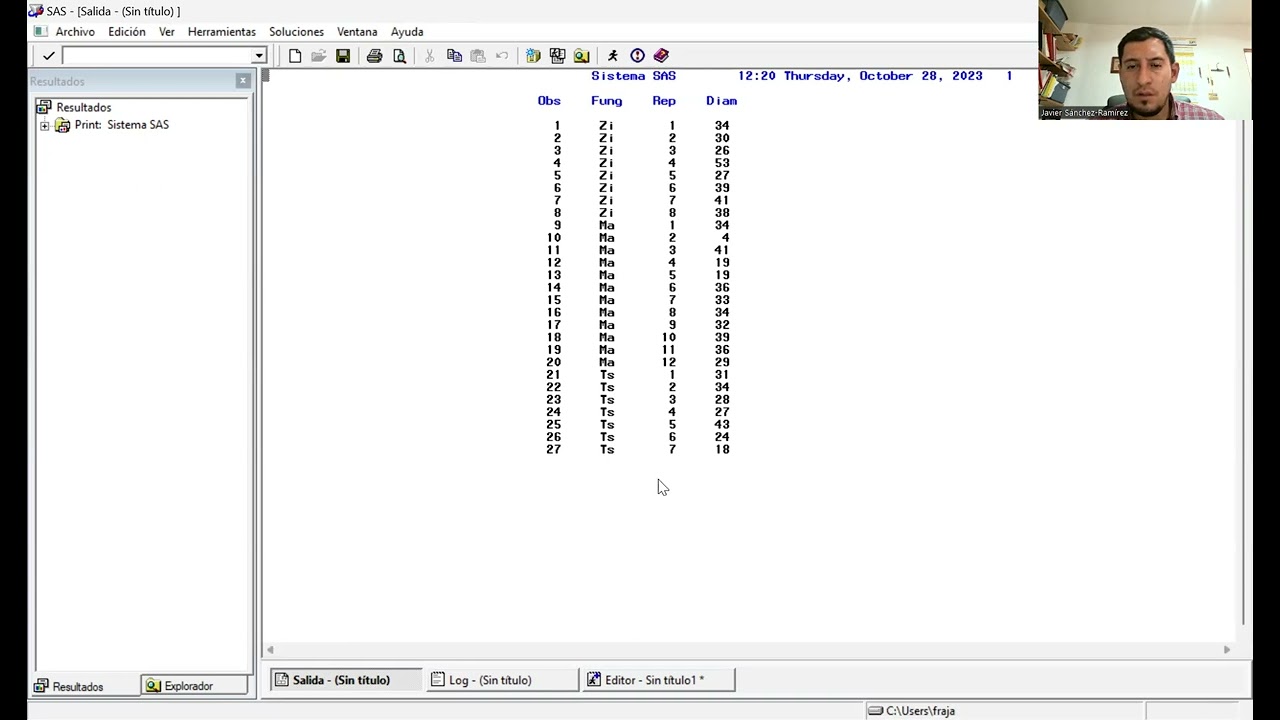Click the Undo arrow icon
The image size is (1280, 720).
coord(502,56)
